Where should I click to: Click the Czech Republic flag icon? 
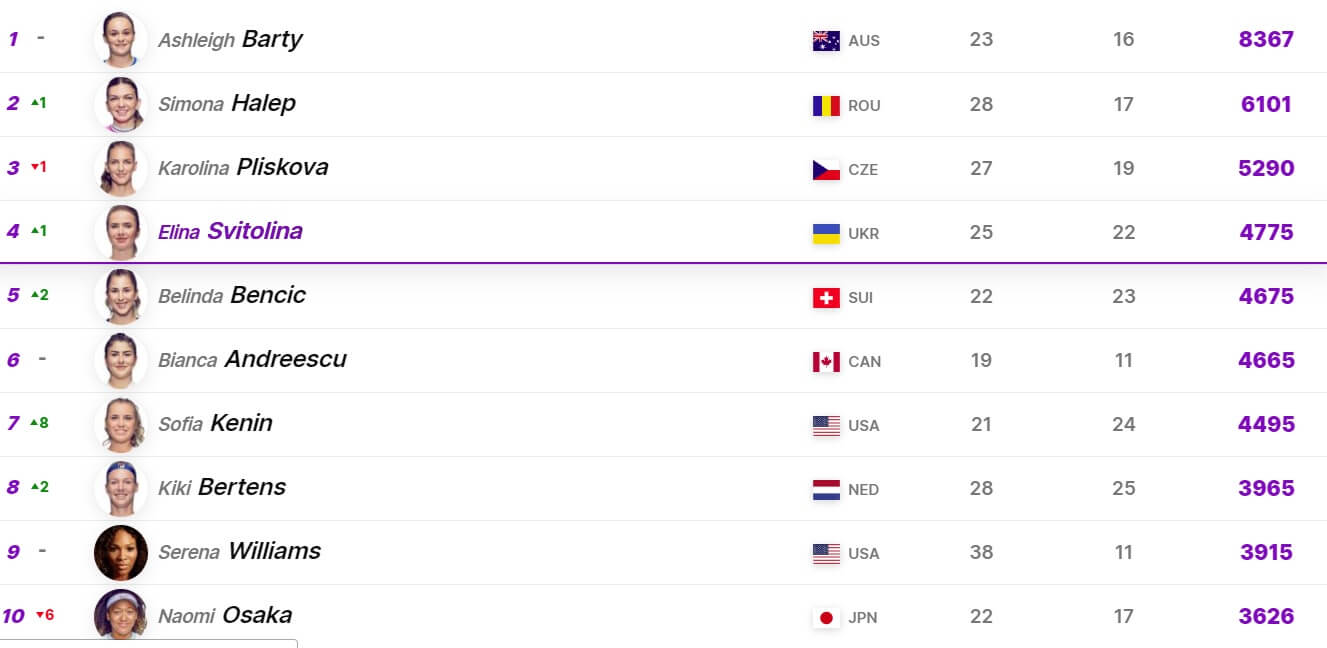826,169
